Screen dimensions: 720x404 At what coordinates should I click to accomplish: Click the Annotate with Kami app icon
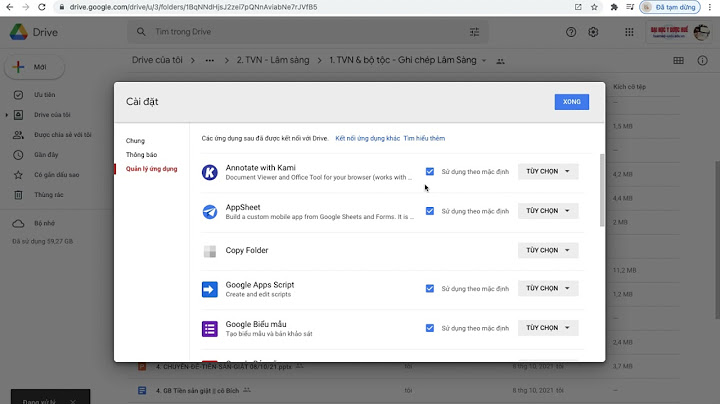(210, 172)
